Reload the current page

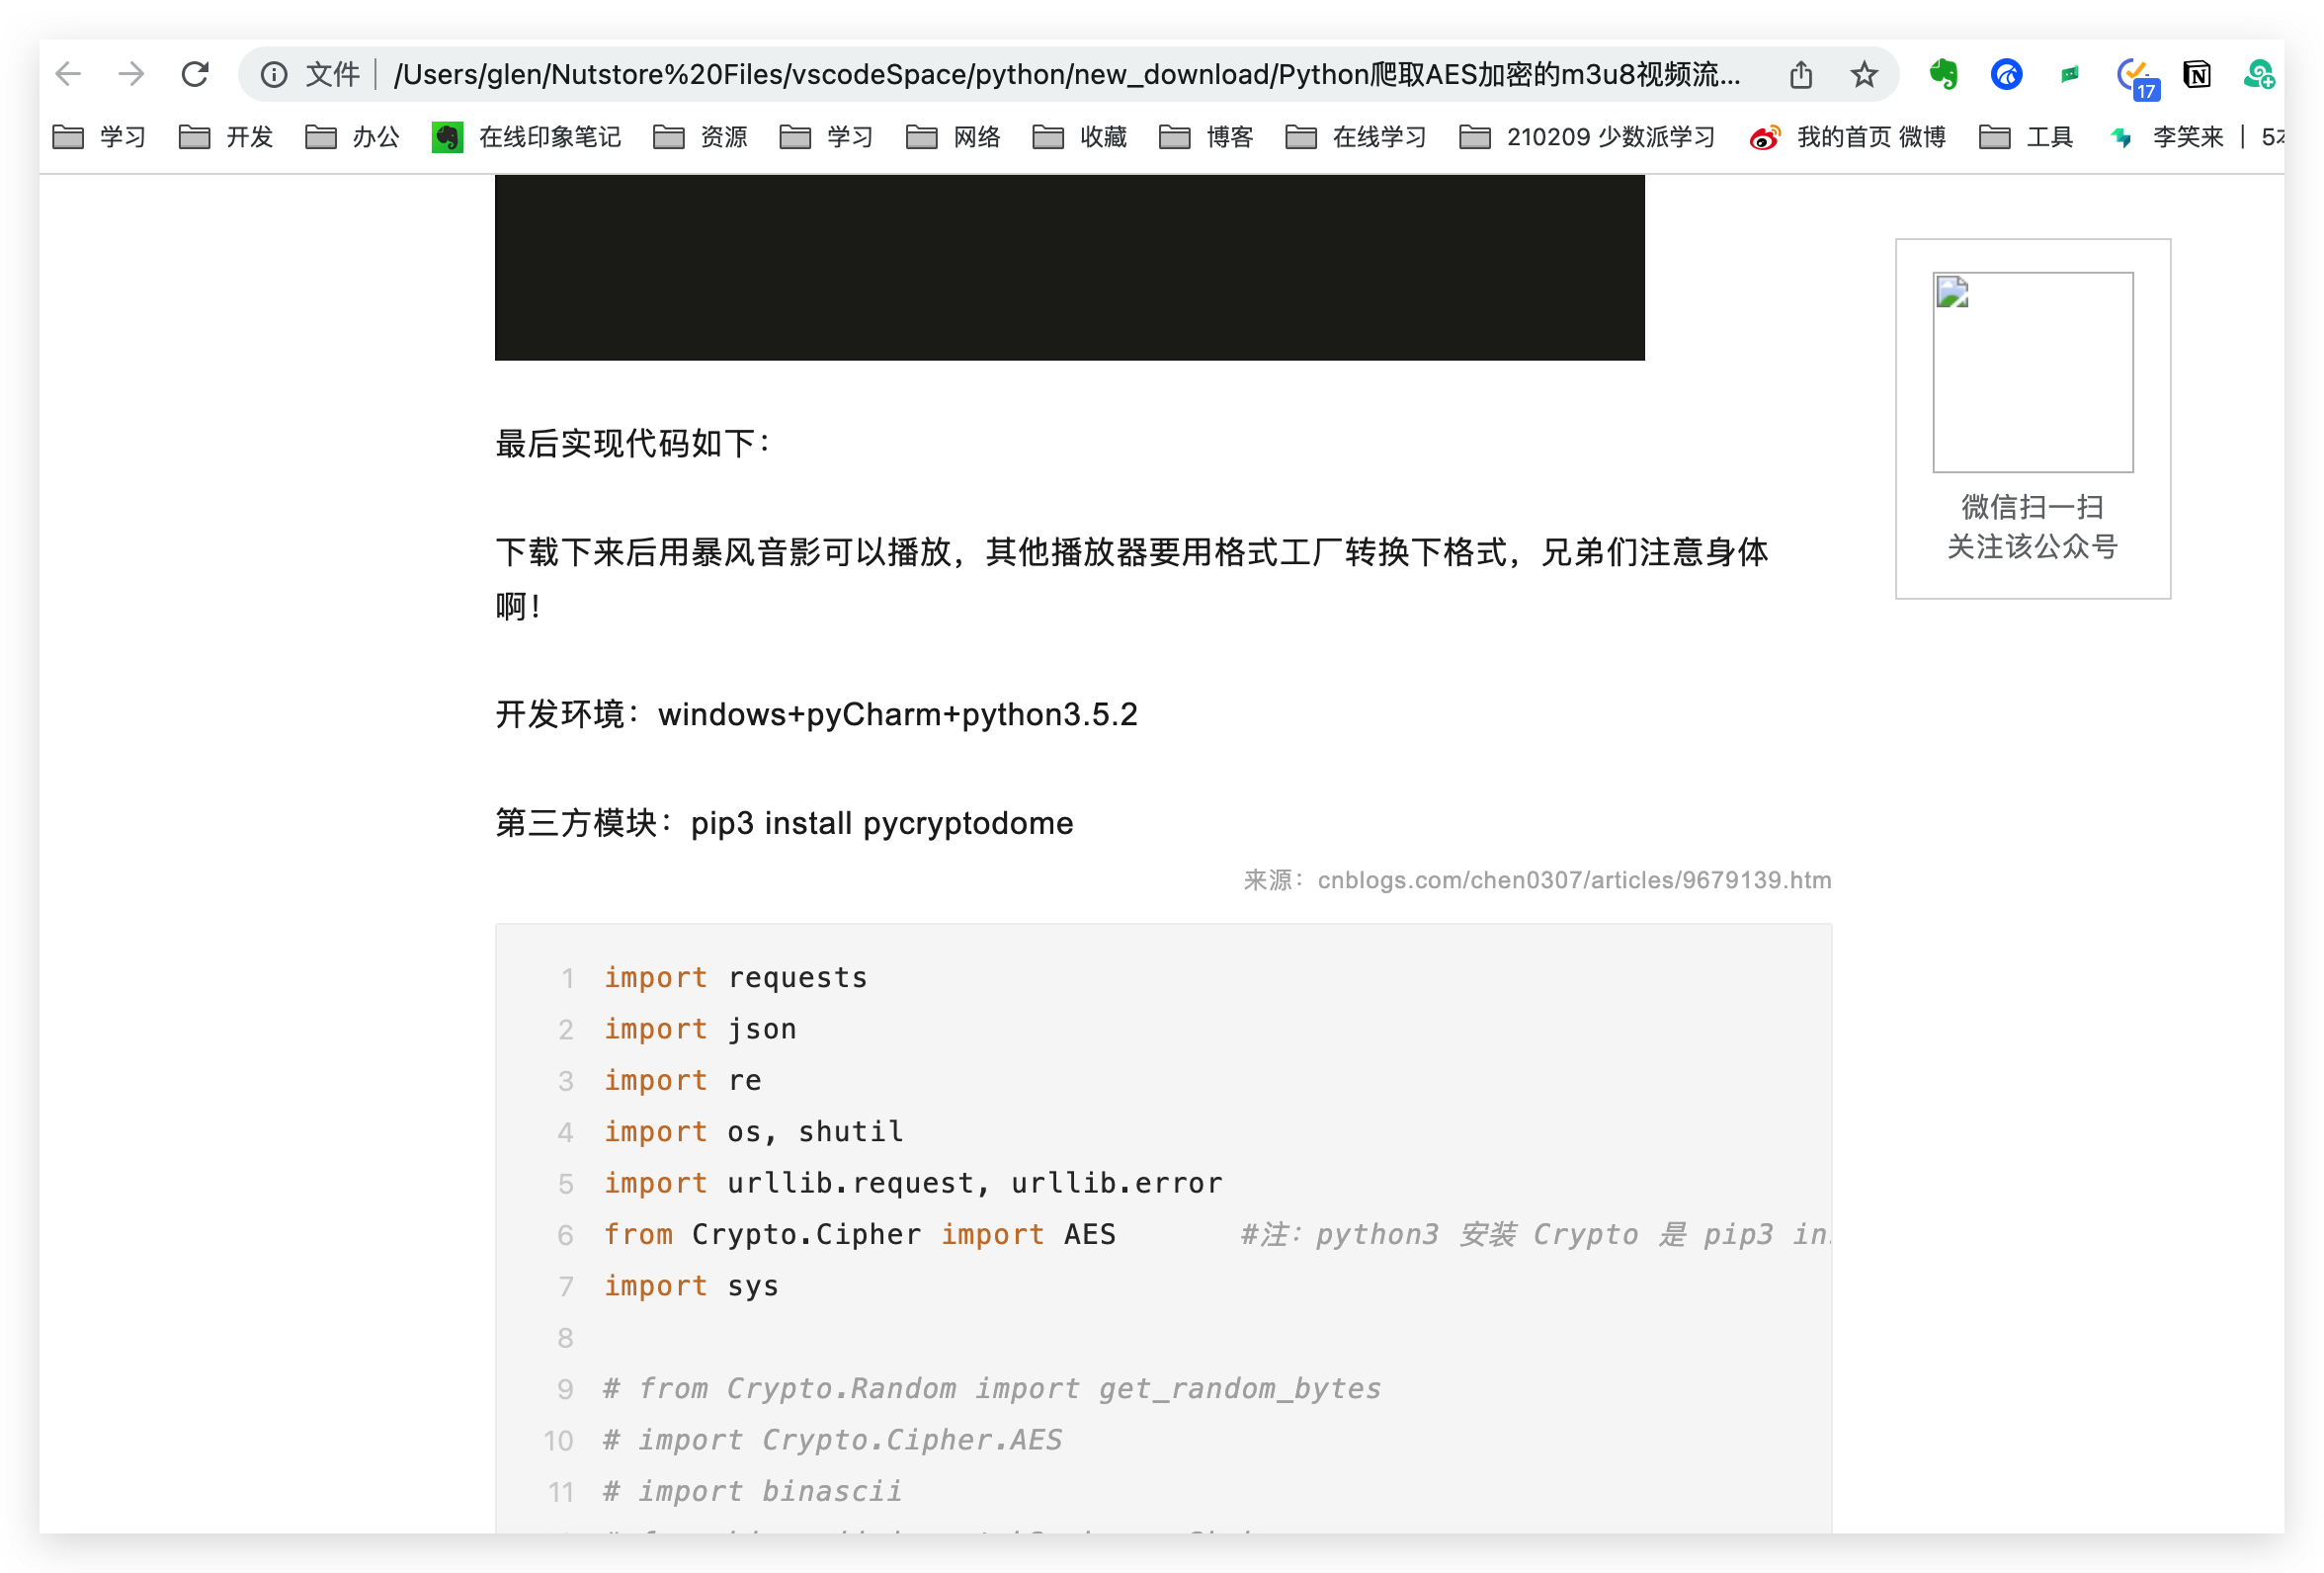coord(195,74)
